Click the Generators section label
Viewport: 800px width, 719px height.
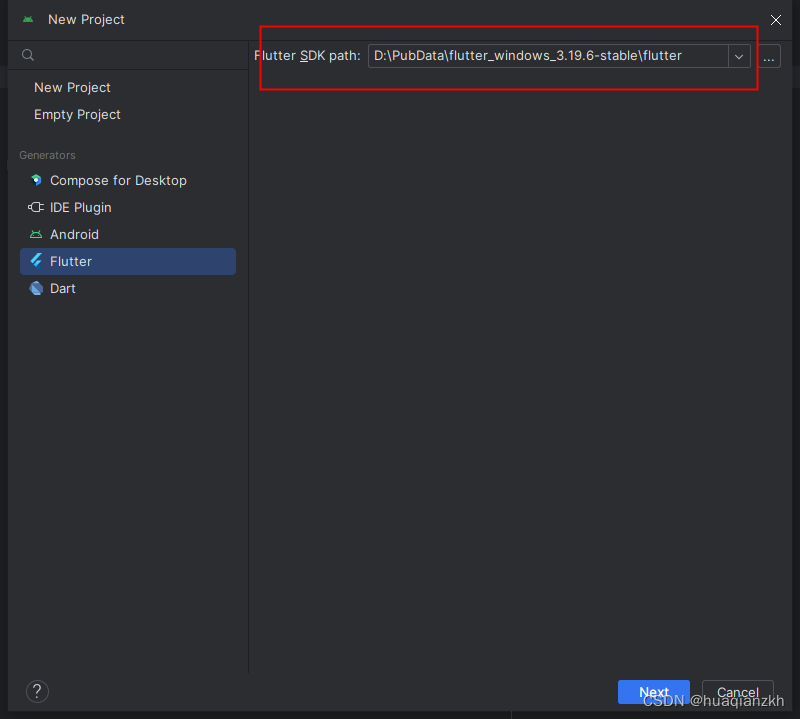point(47,155)
